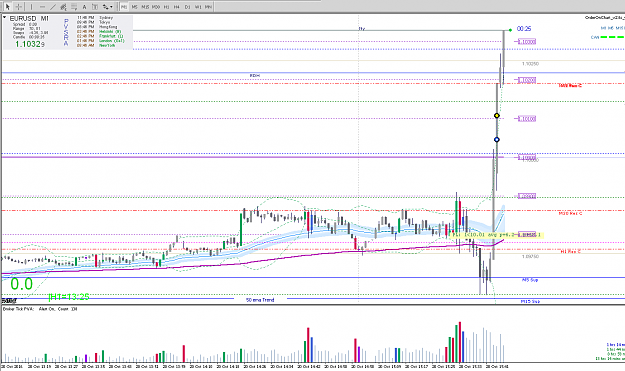Click the green IHT=13:25 label
Image resolution: width=625 pixels, height=371 pixels.
pos(69,297)
